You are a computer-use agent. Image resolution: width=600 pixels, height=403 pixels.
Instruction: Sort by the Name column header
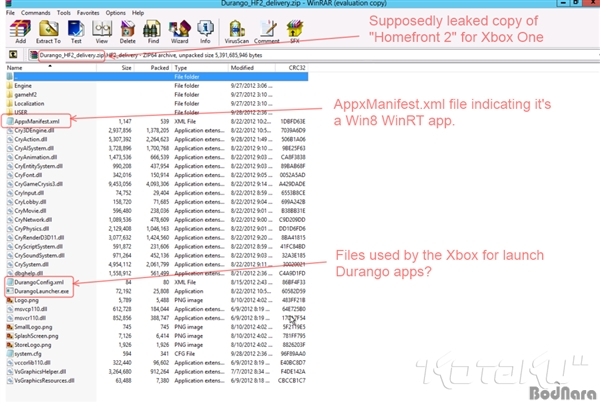[51, 68]
